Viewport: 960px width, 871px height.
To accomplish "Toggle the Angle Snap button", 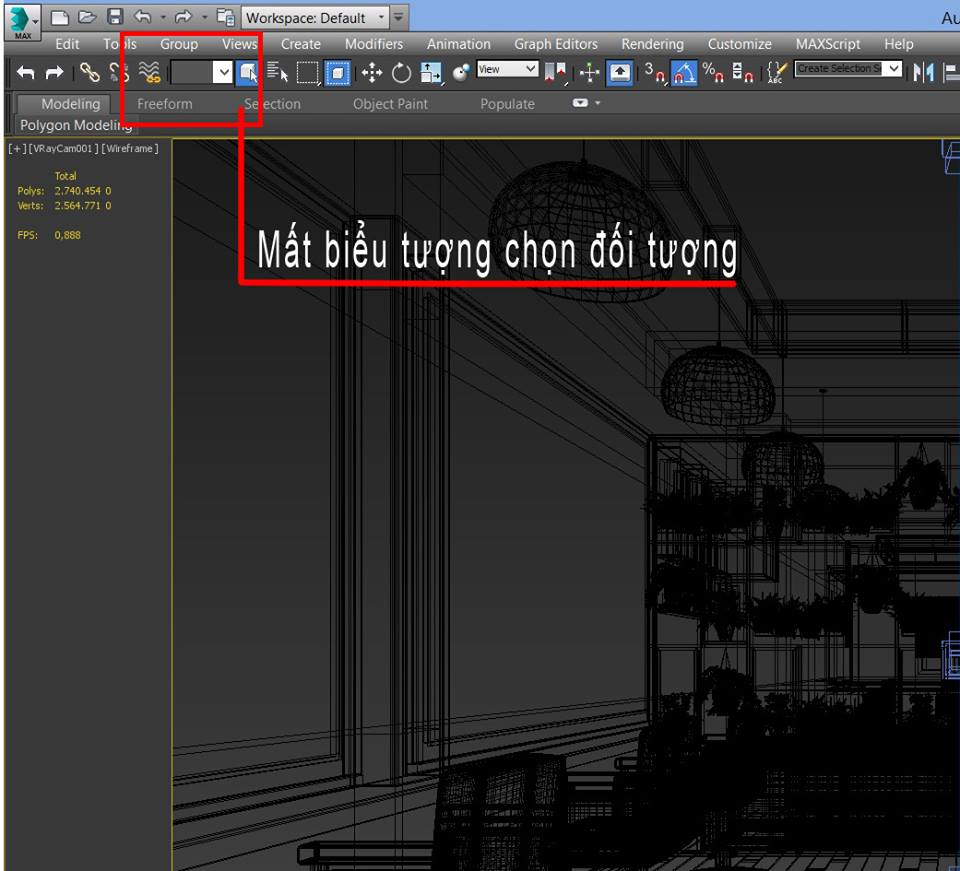I will pos(684,72).
